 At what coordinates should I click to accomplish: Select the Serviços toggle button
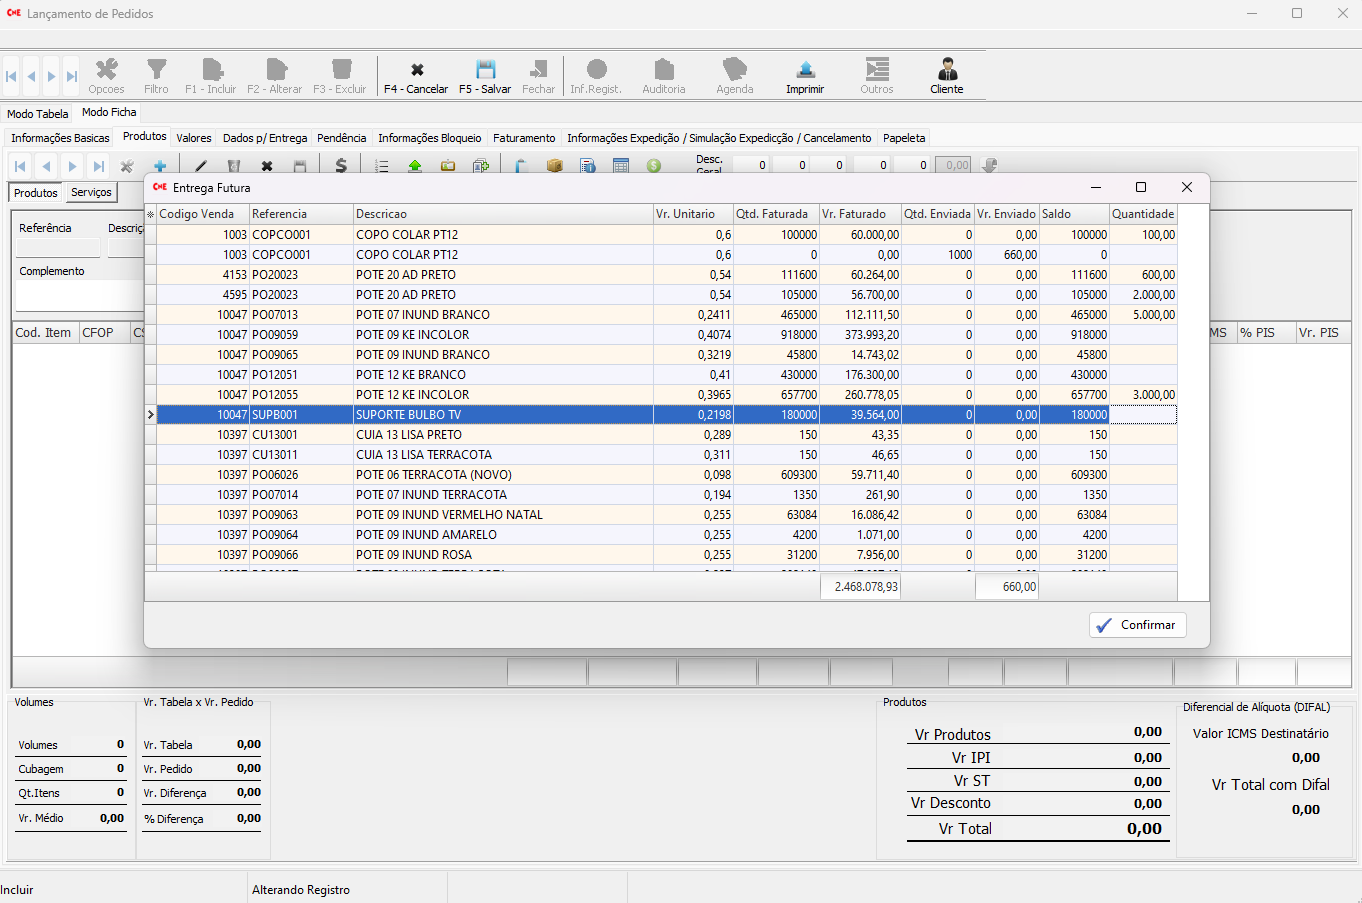pyautogui.click(x=91, y=192)
